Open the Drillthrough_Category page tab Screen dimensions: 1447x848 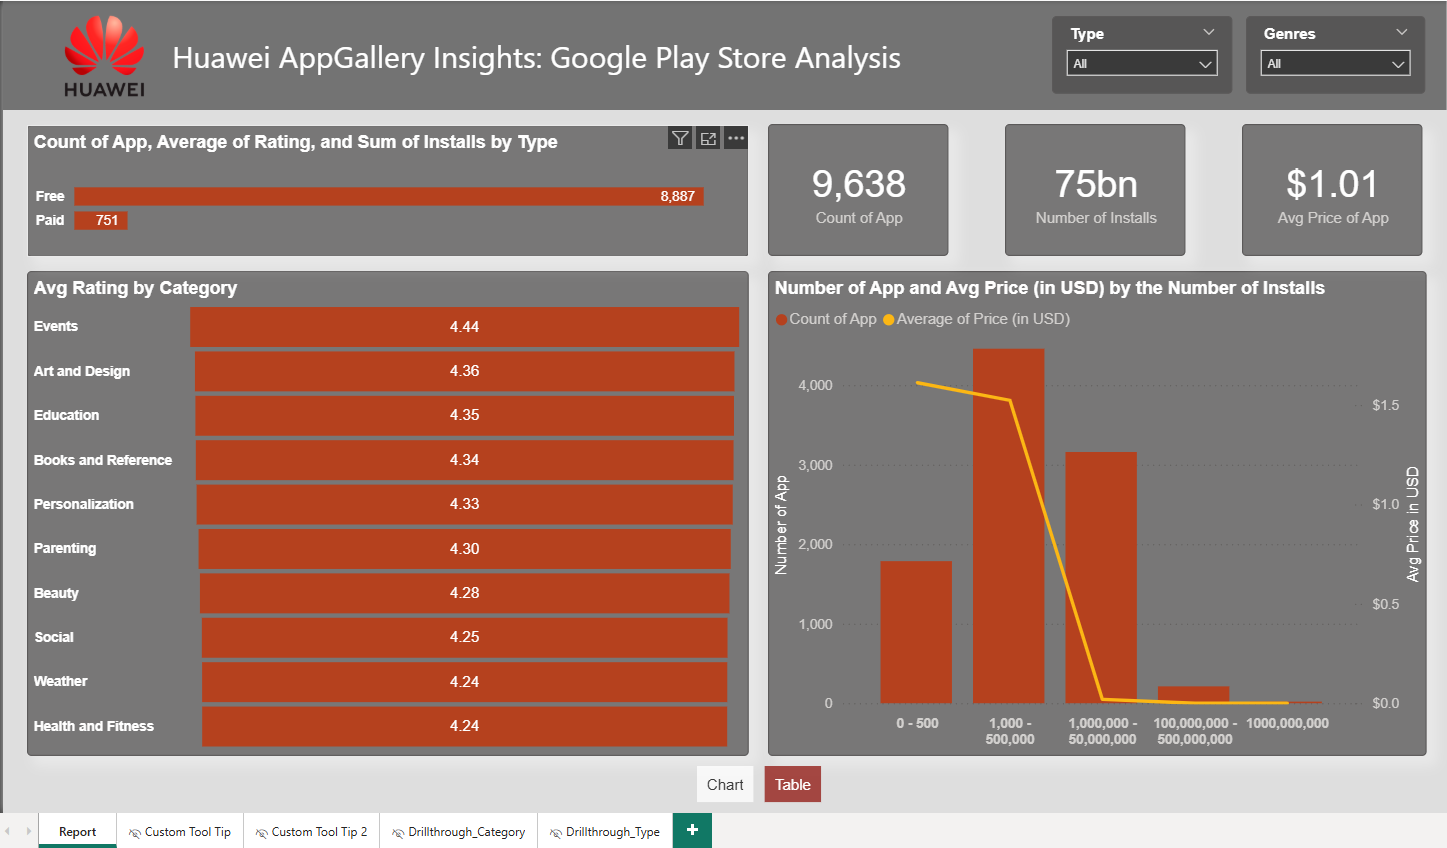click(x=459, y=832)
